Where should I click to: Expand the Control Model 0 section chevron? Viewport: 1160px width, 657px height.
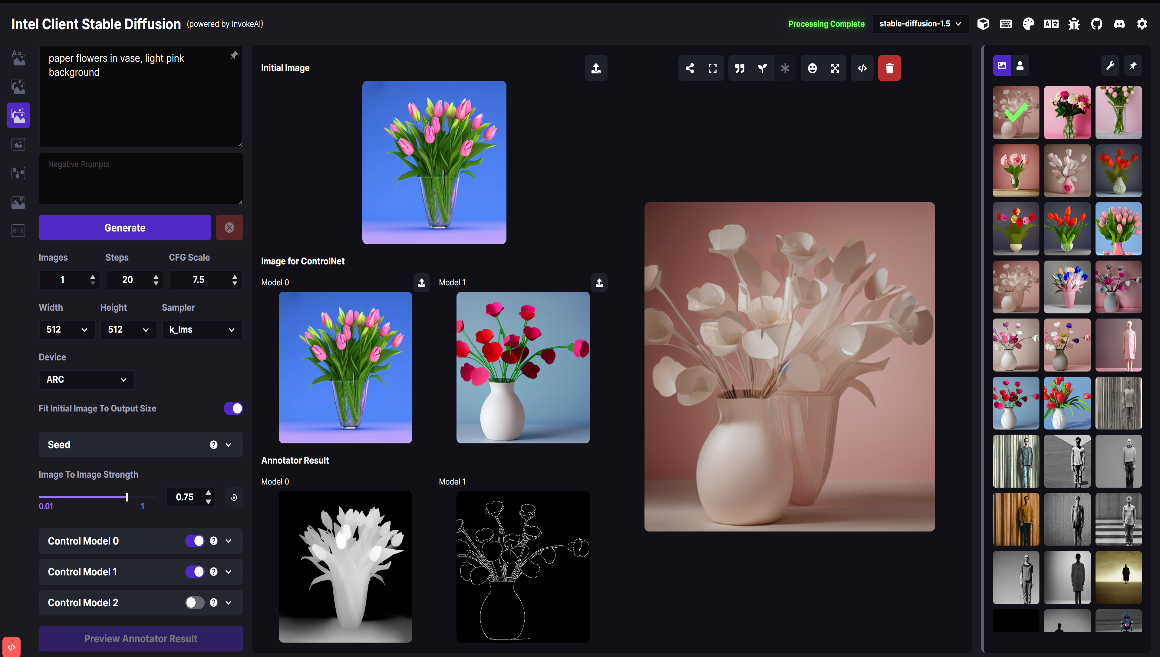coord(229,541)
